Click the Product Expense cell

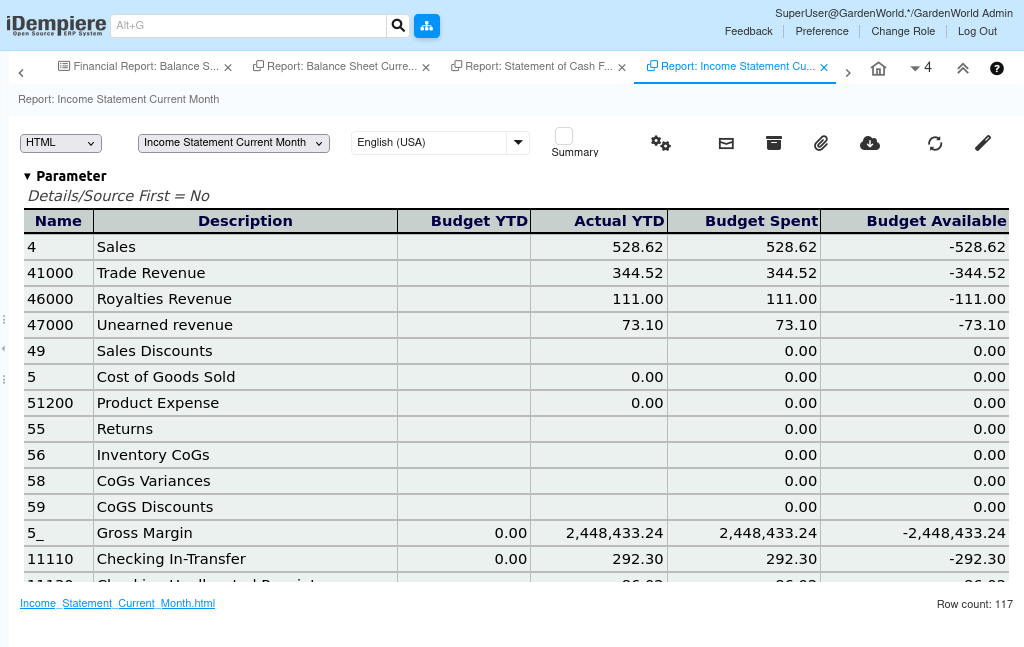click(246, 403)
